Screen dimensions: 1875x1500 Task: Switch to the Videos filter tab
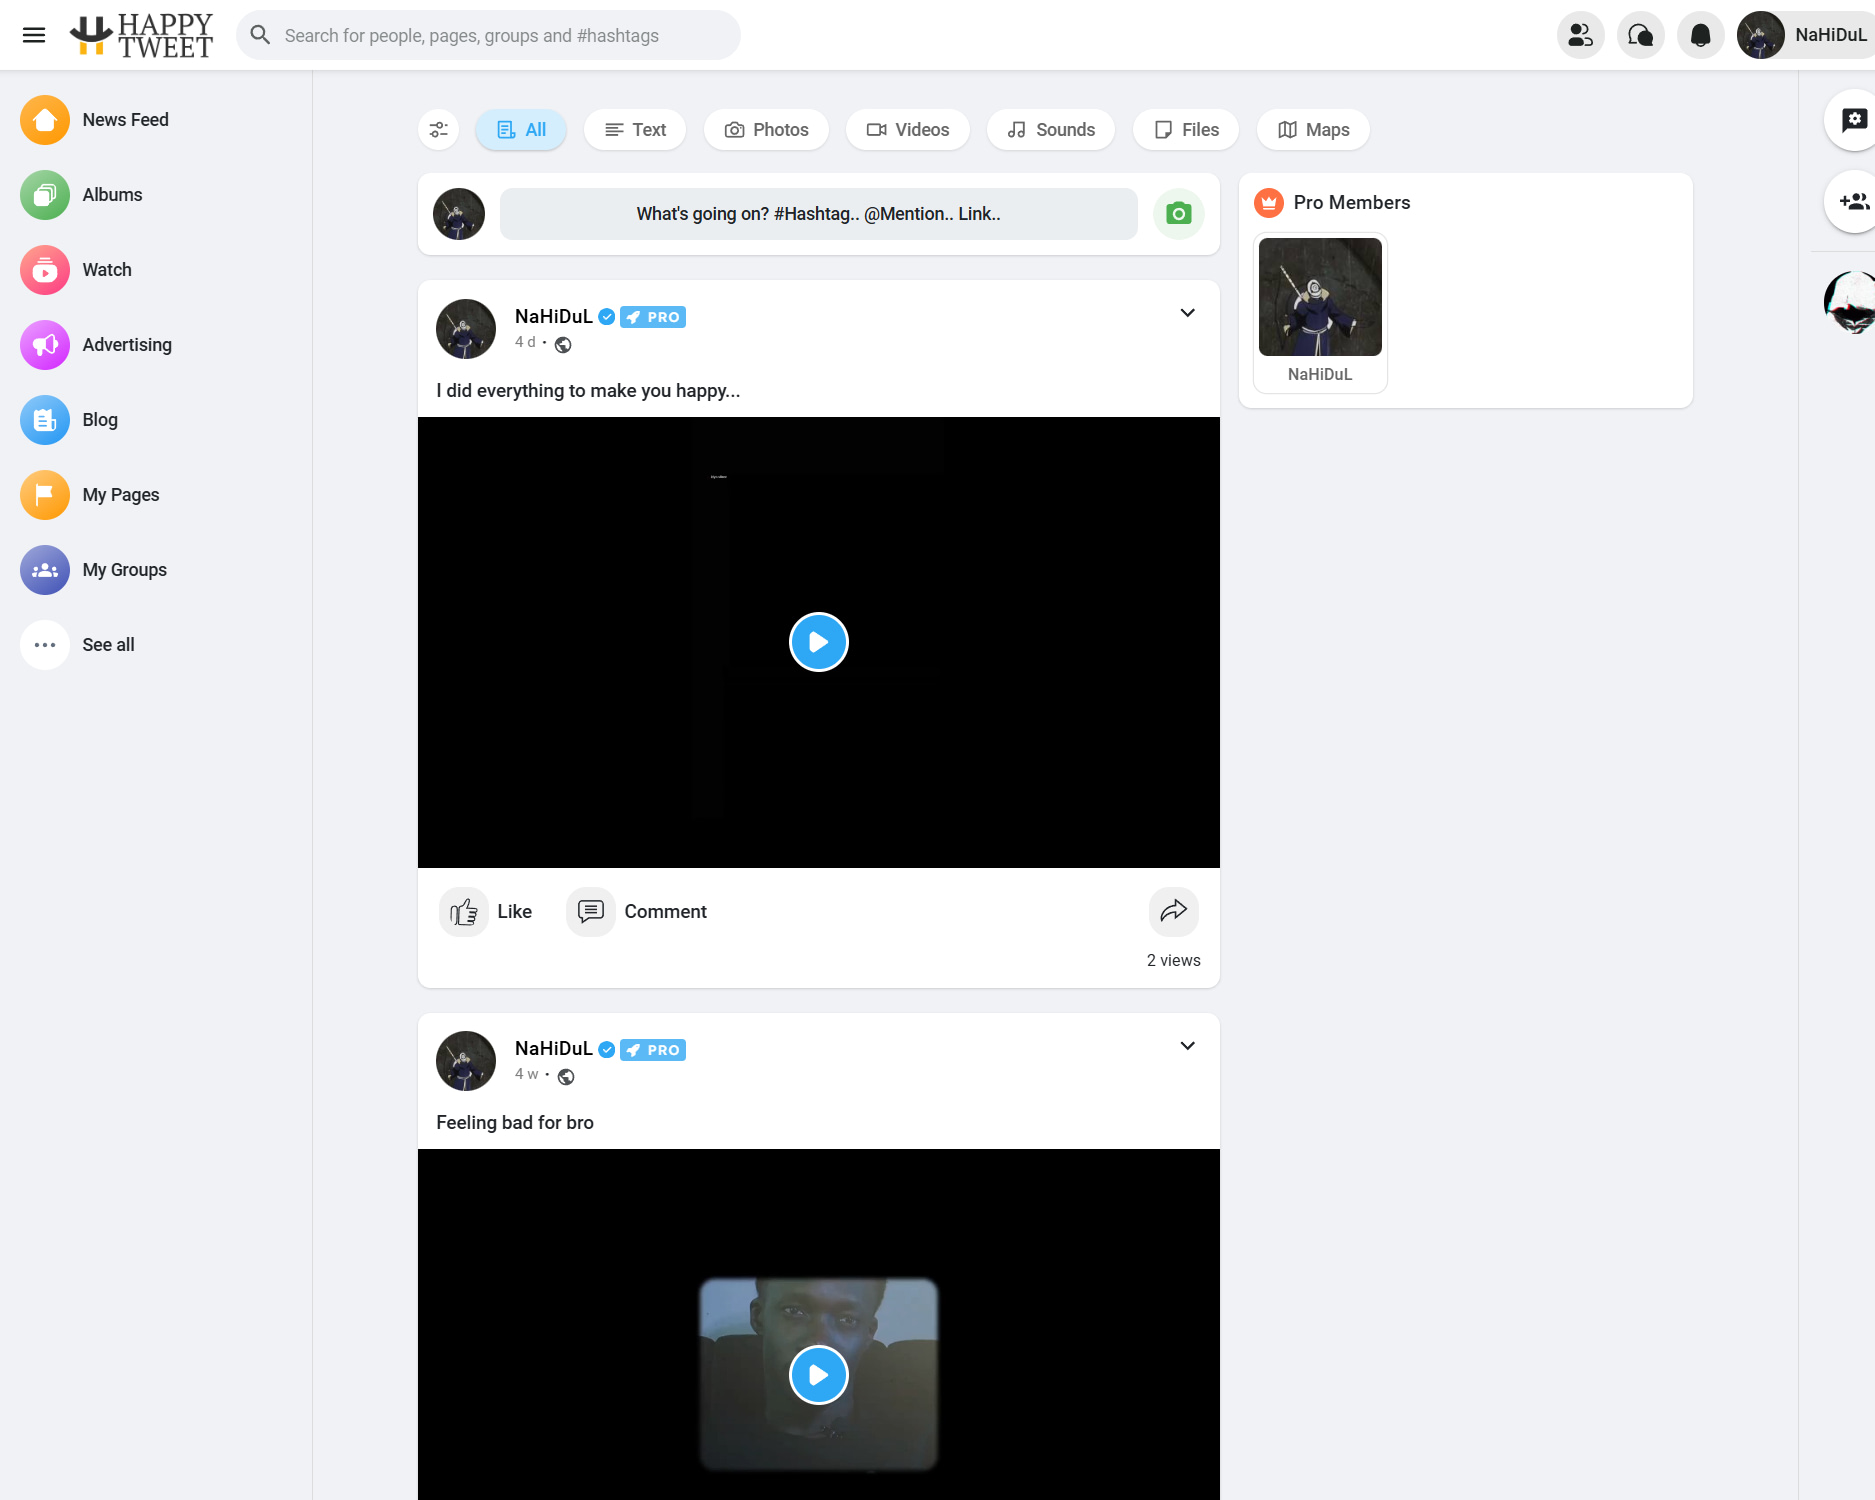pos(907,130)
